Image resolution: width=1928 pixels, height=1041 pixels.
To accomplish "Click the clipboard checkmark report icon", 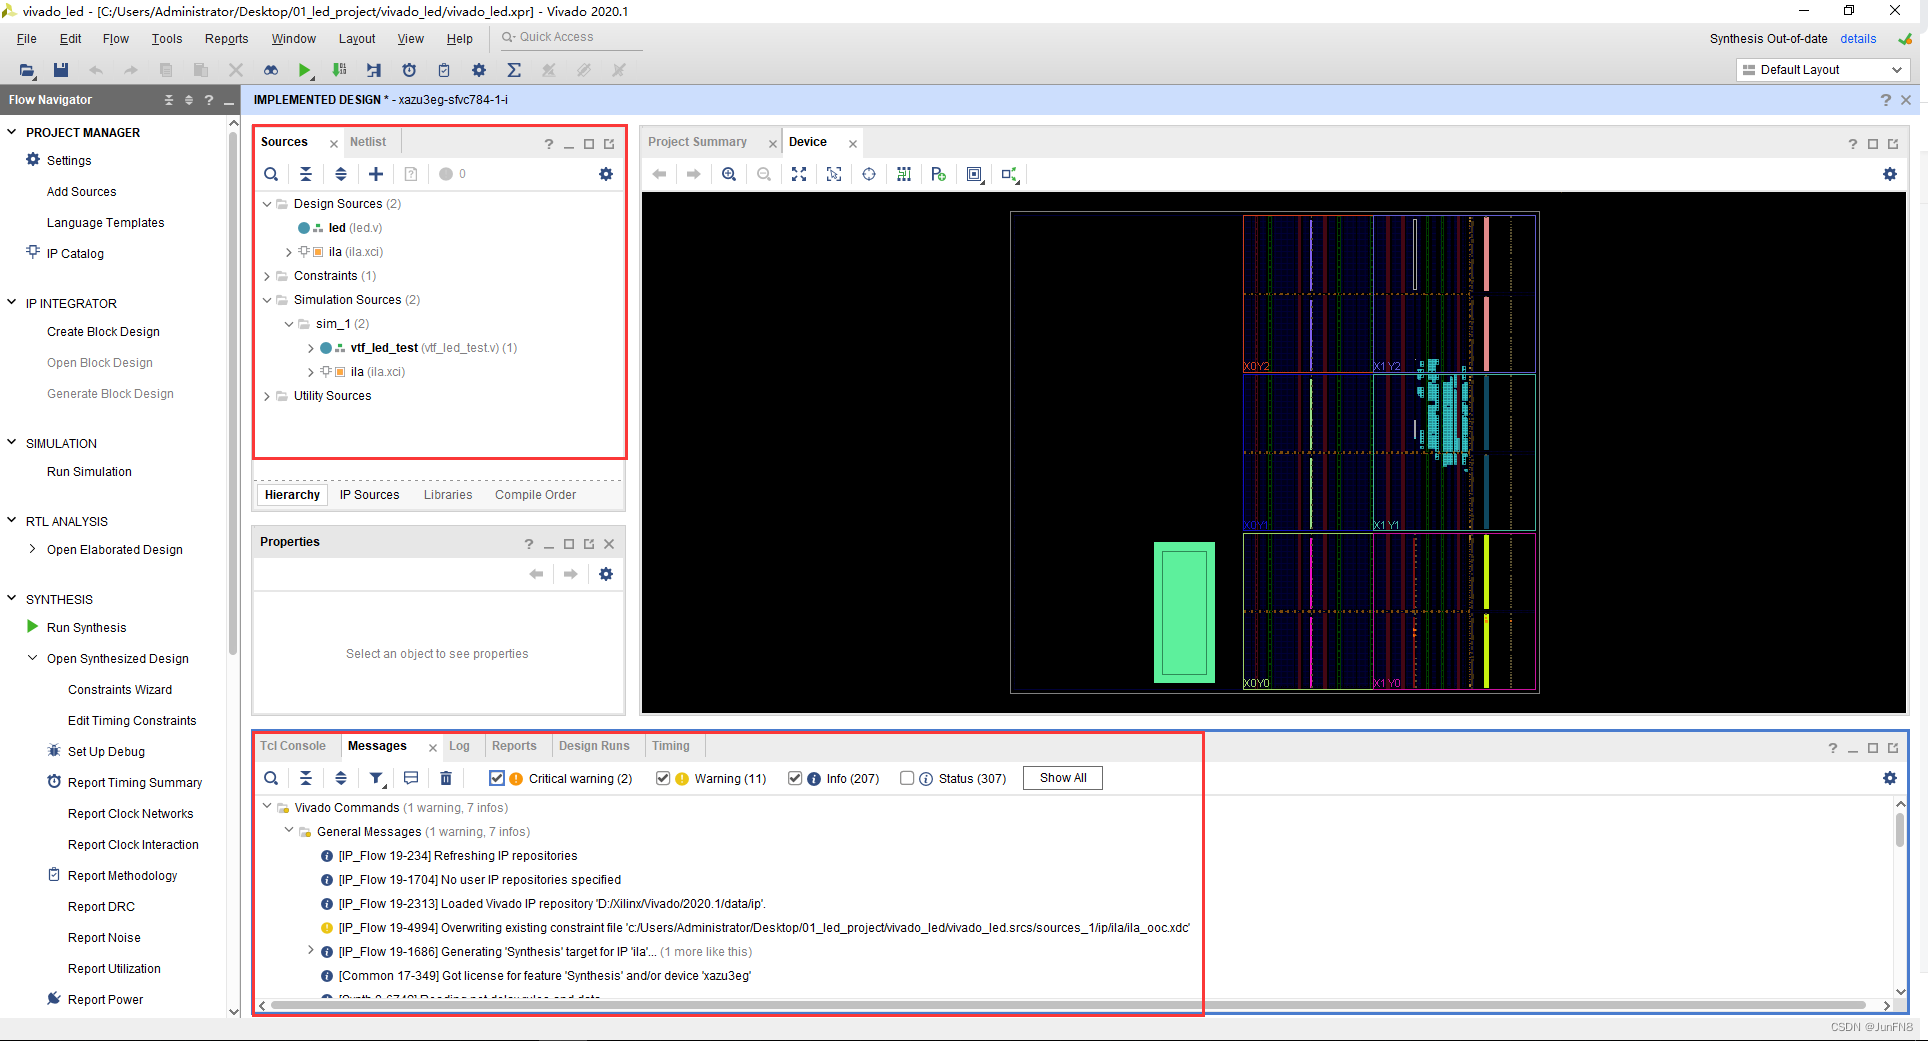I will click(x=444, y=70).
